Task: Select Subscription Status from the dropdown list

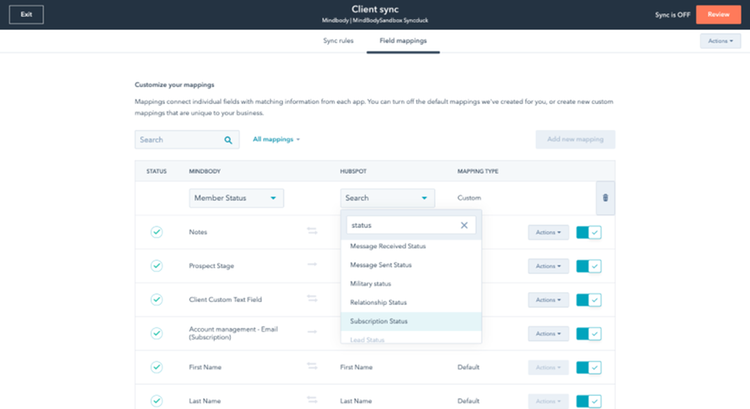Action: (378, 321)
